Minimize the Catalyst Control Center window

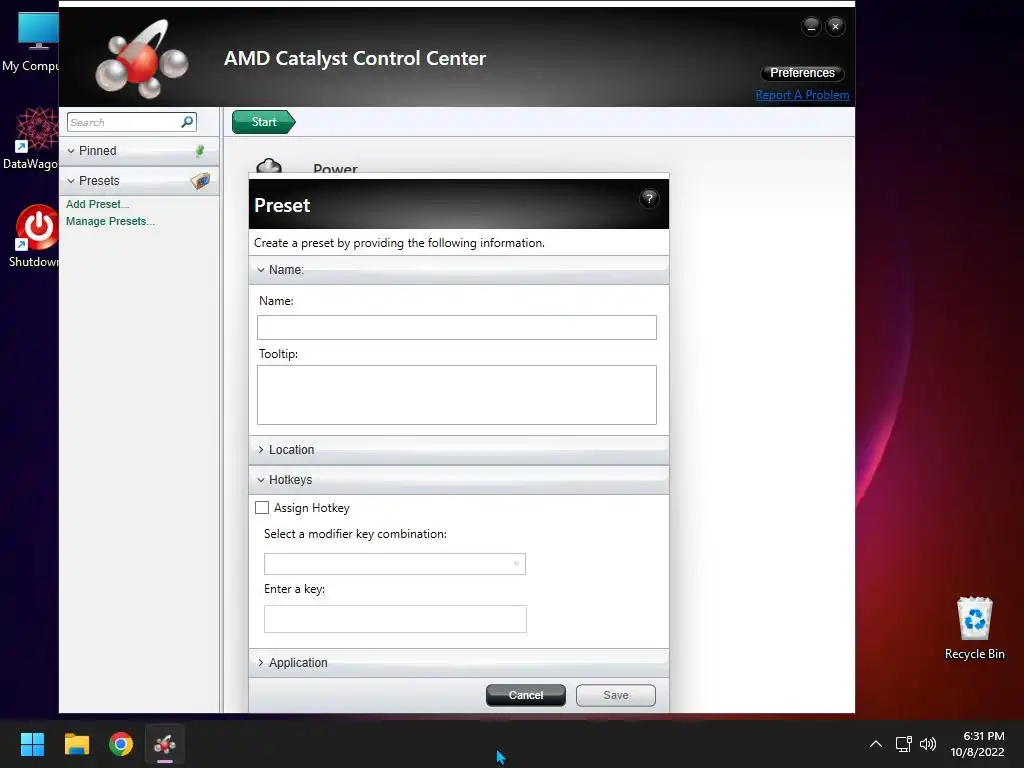point(811,27)
